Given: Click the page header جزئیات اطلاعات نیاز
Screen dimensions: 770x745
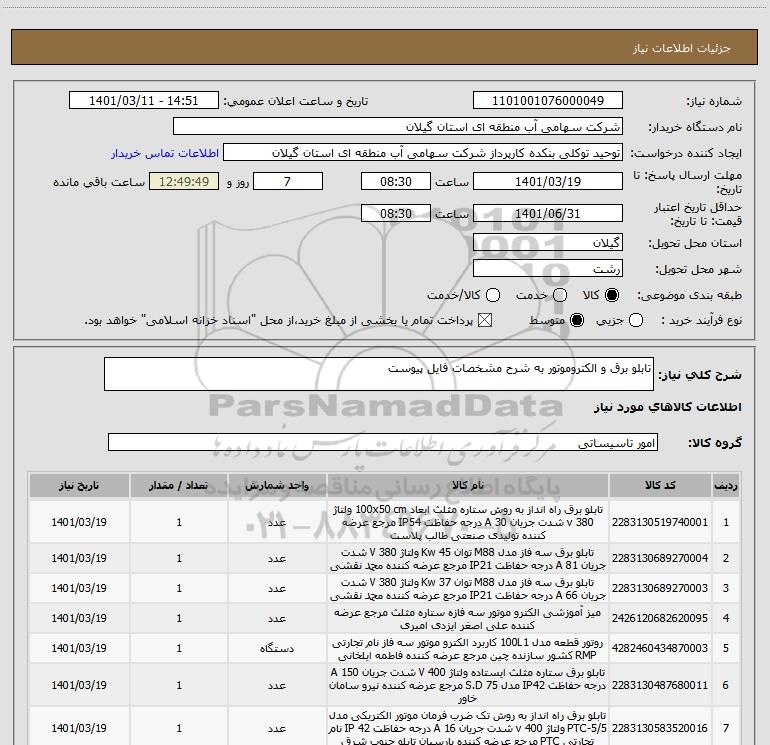Looking at the screenshot, I should click(682, 48).
